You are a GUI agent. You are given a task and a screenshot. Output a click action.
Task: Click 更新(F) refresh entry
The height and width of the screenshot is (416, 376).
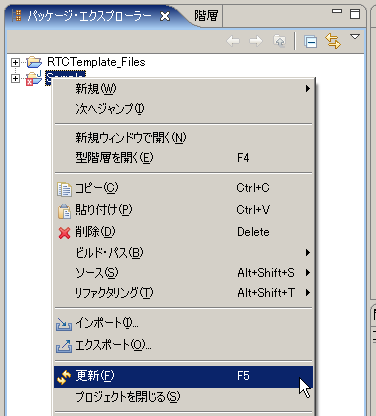pos(183,376)
